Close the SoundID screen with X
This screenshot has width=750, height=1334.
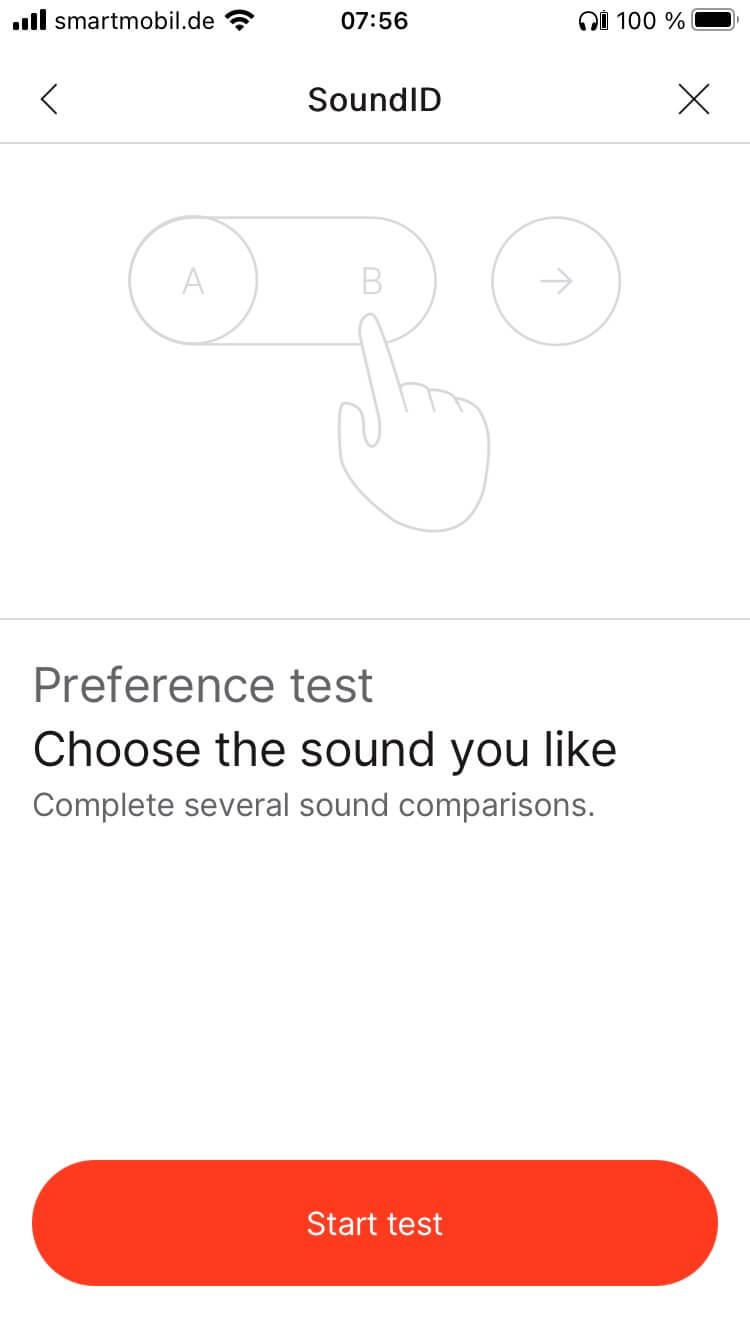click(693, 99)
